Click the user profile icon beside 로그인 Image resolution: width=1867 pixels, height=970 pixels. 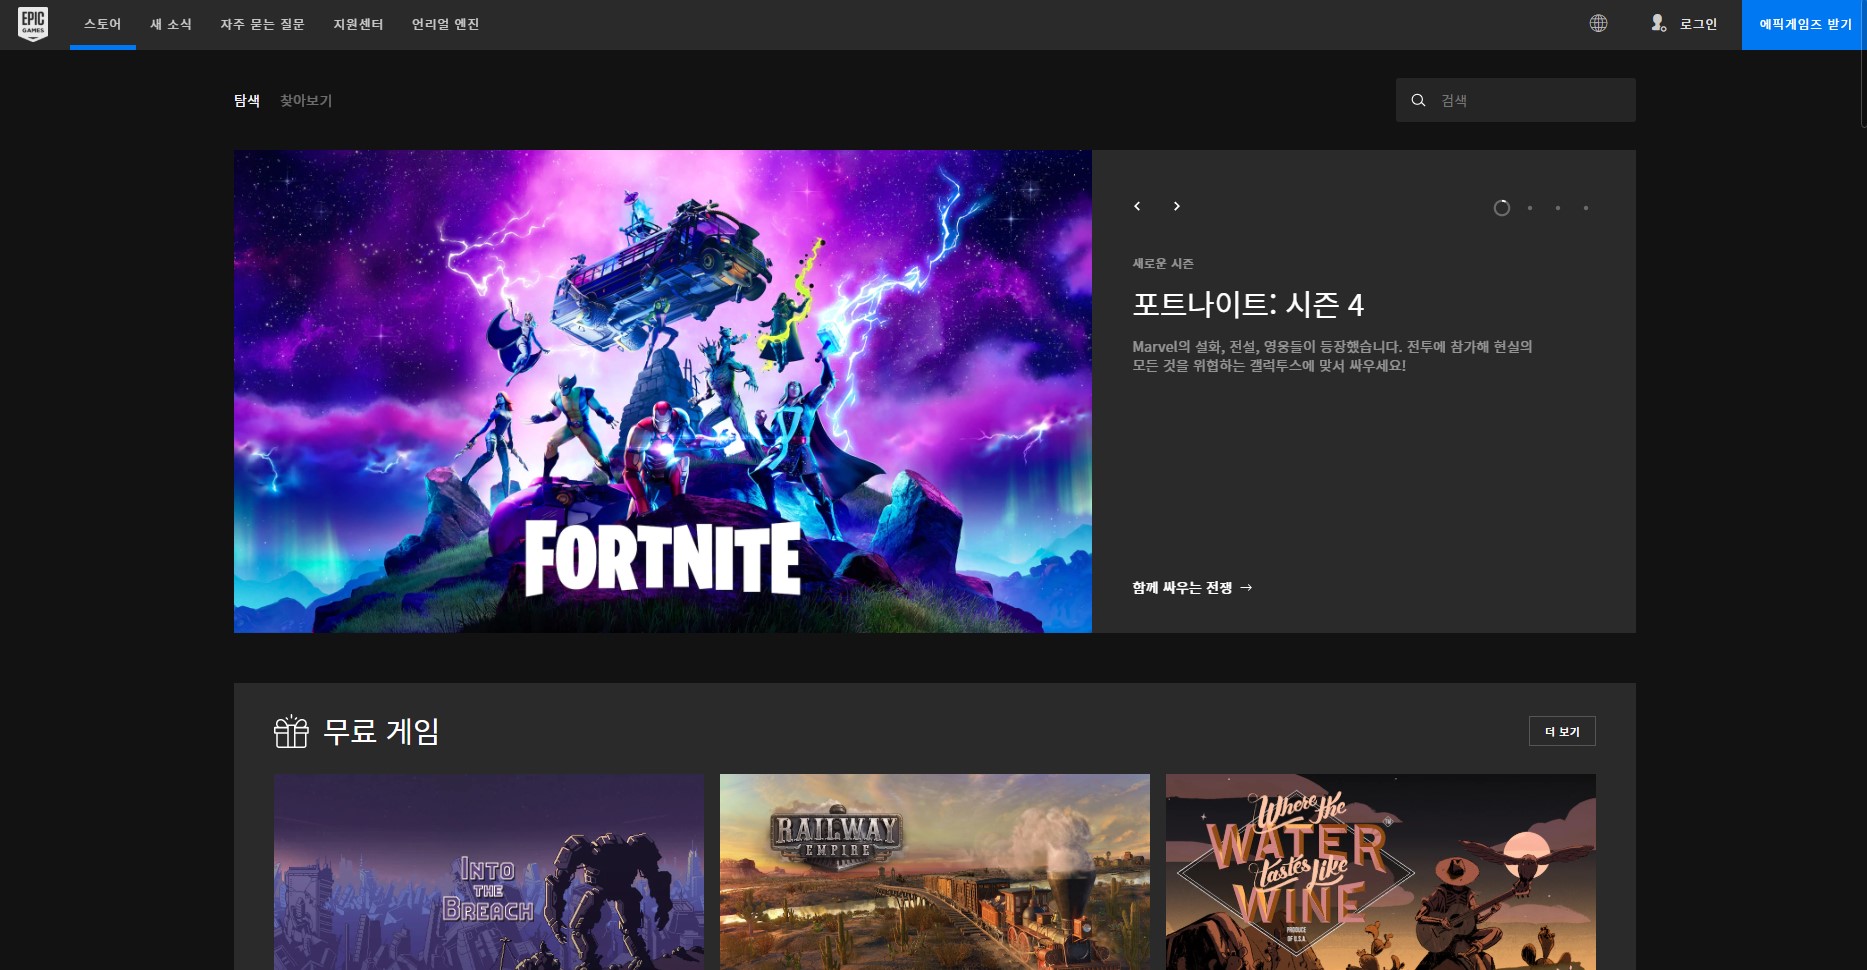(x=1658, y=23)
